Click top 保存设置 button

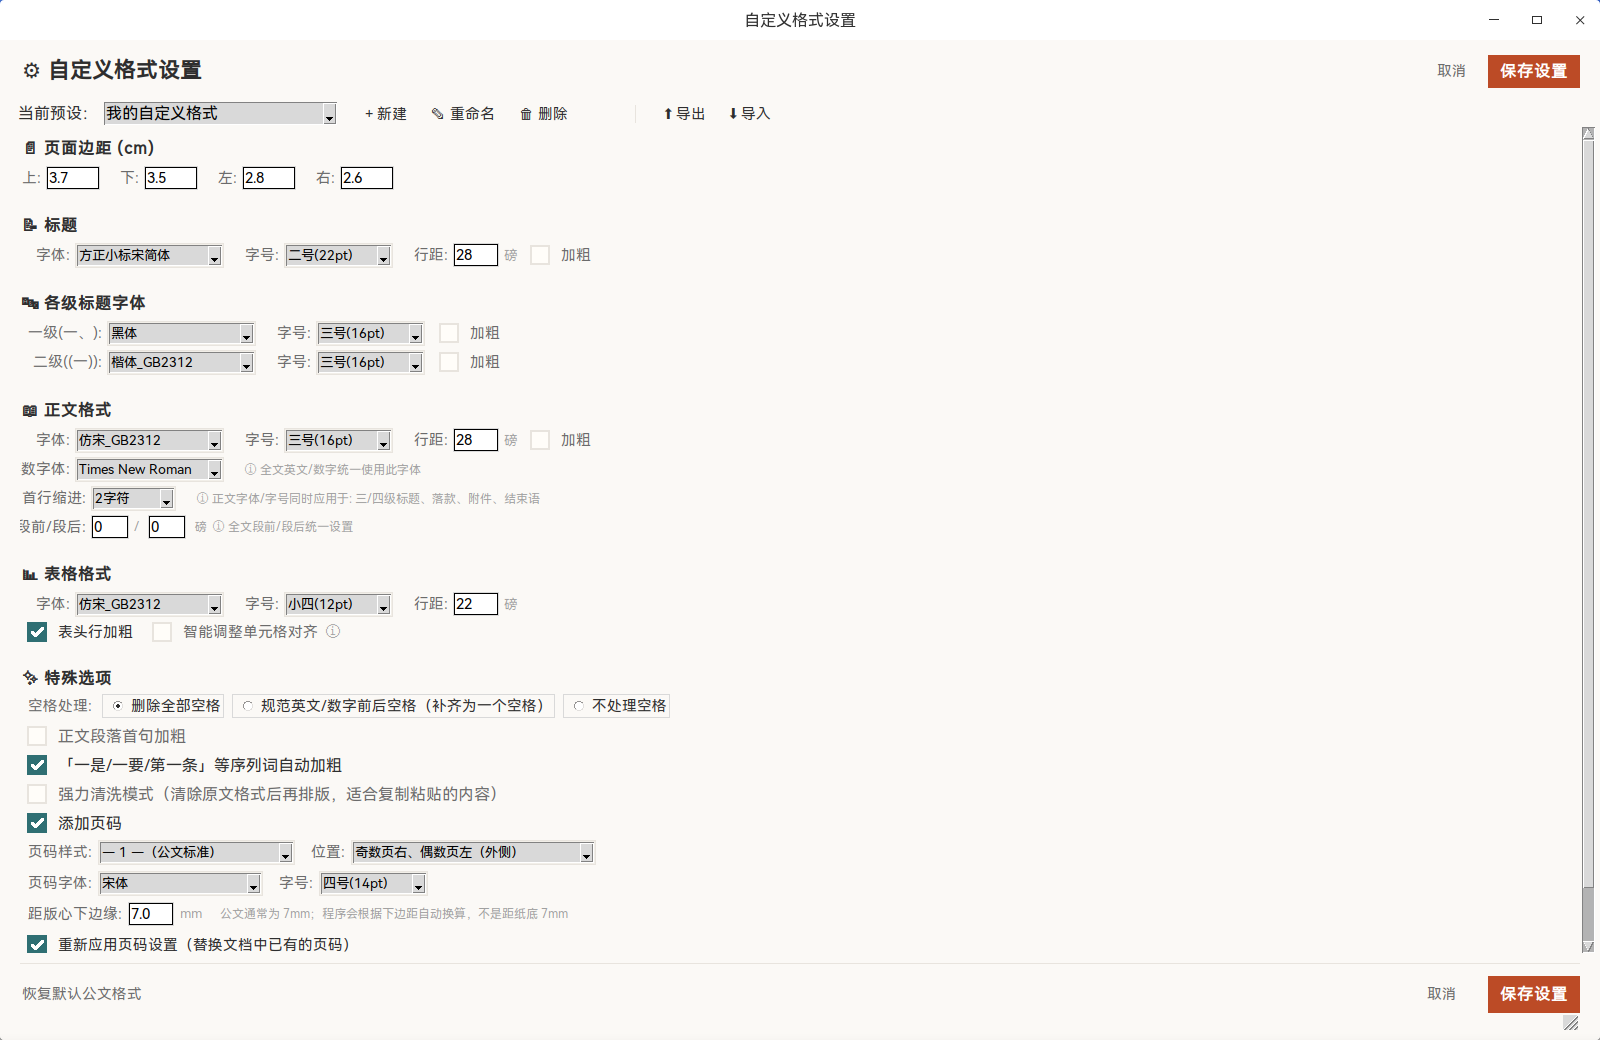1534,71
